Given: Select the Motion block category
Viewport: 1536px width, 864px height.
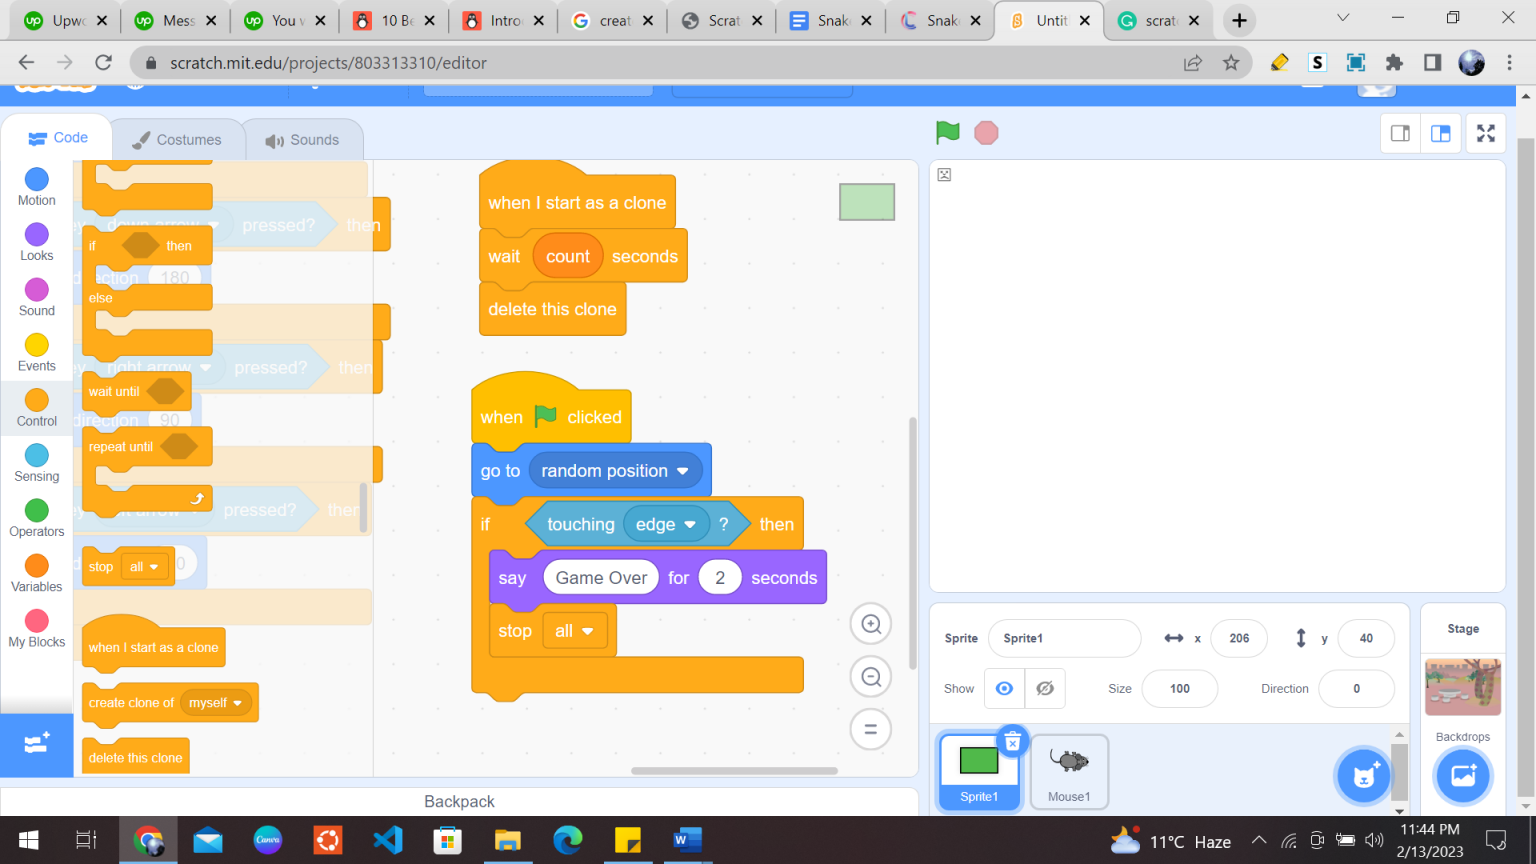Looking at the screenshot, I should [36, 186].
